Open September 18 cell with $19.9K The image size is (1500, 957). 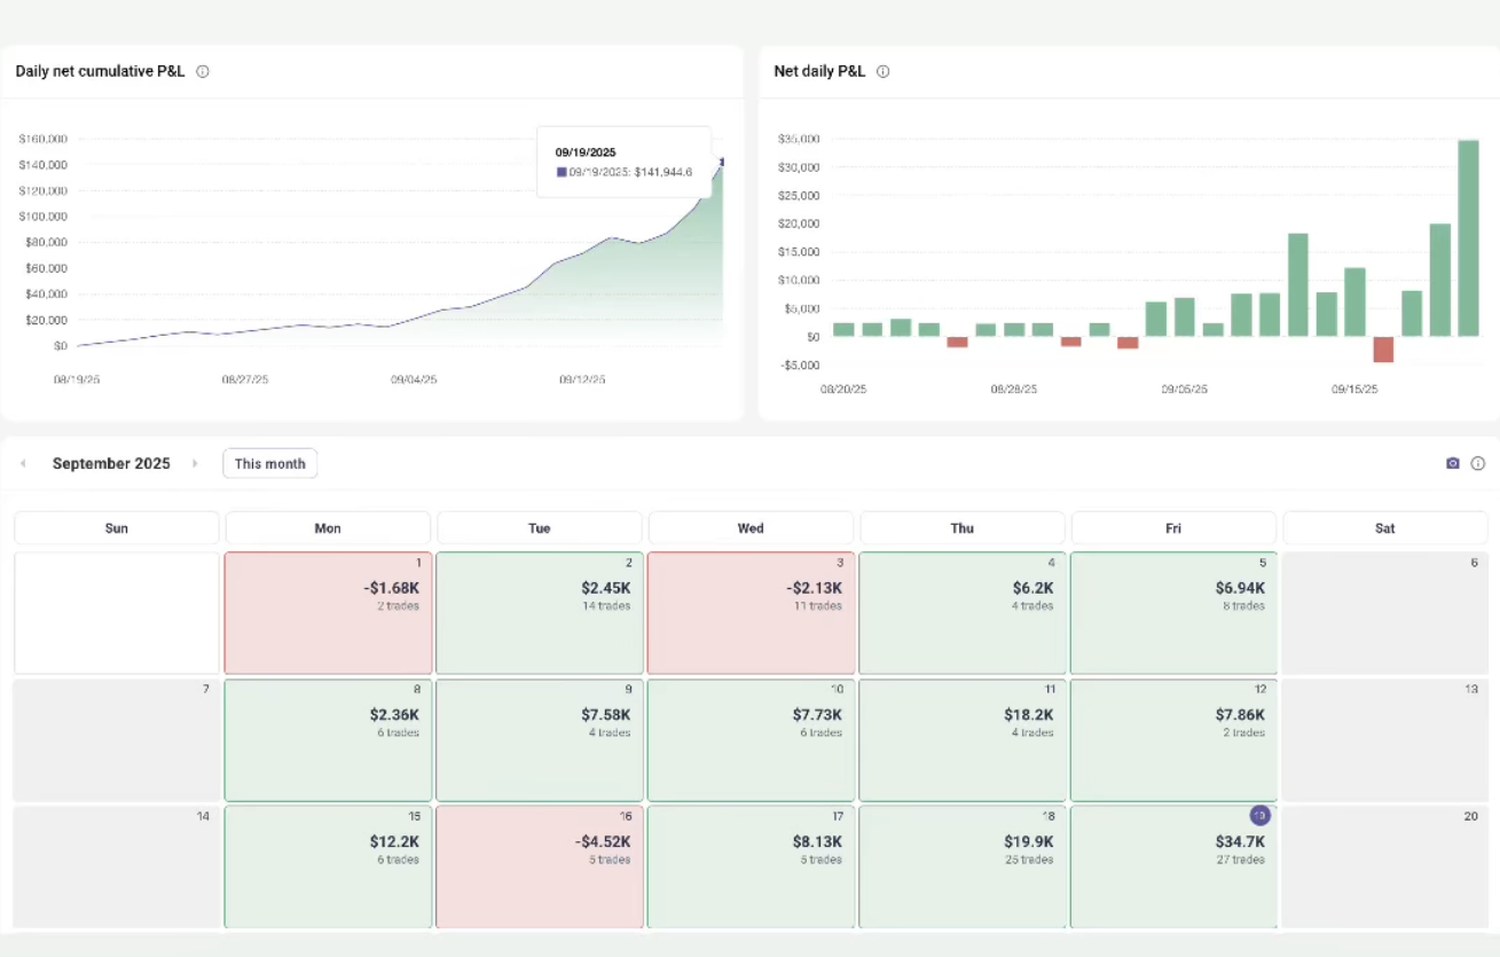[962, 867]
